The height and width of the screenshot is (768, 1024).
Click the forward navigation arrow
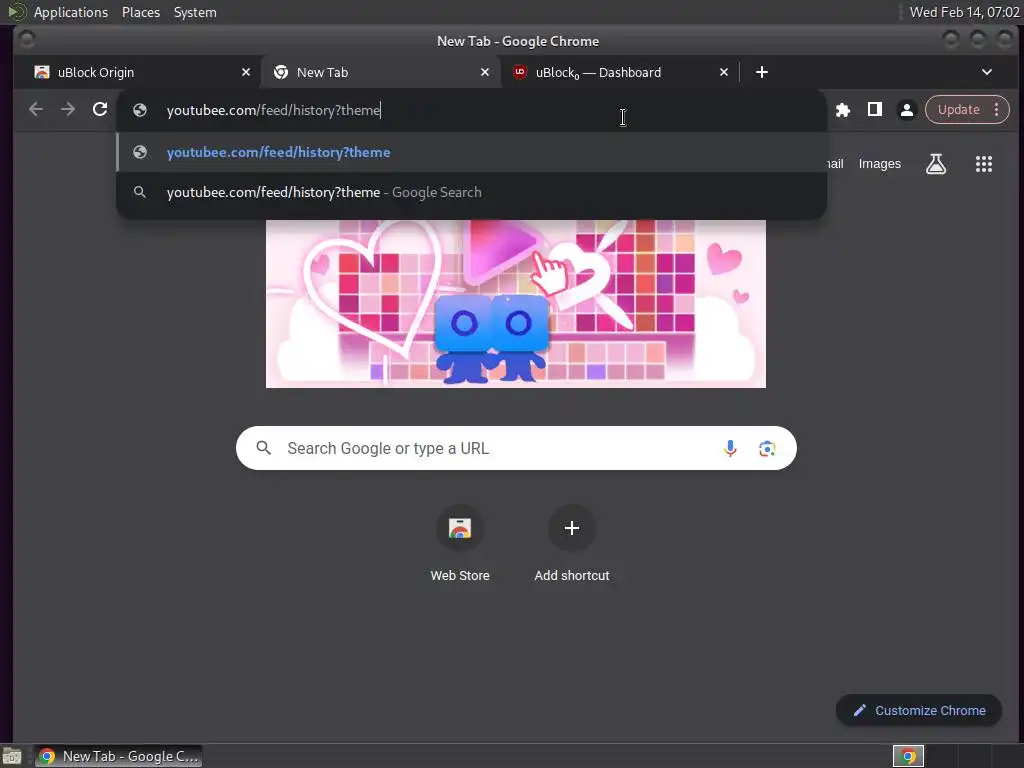tap(68, 109)
